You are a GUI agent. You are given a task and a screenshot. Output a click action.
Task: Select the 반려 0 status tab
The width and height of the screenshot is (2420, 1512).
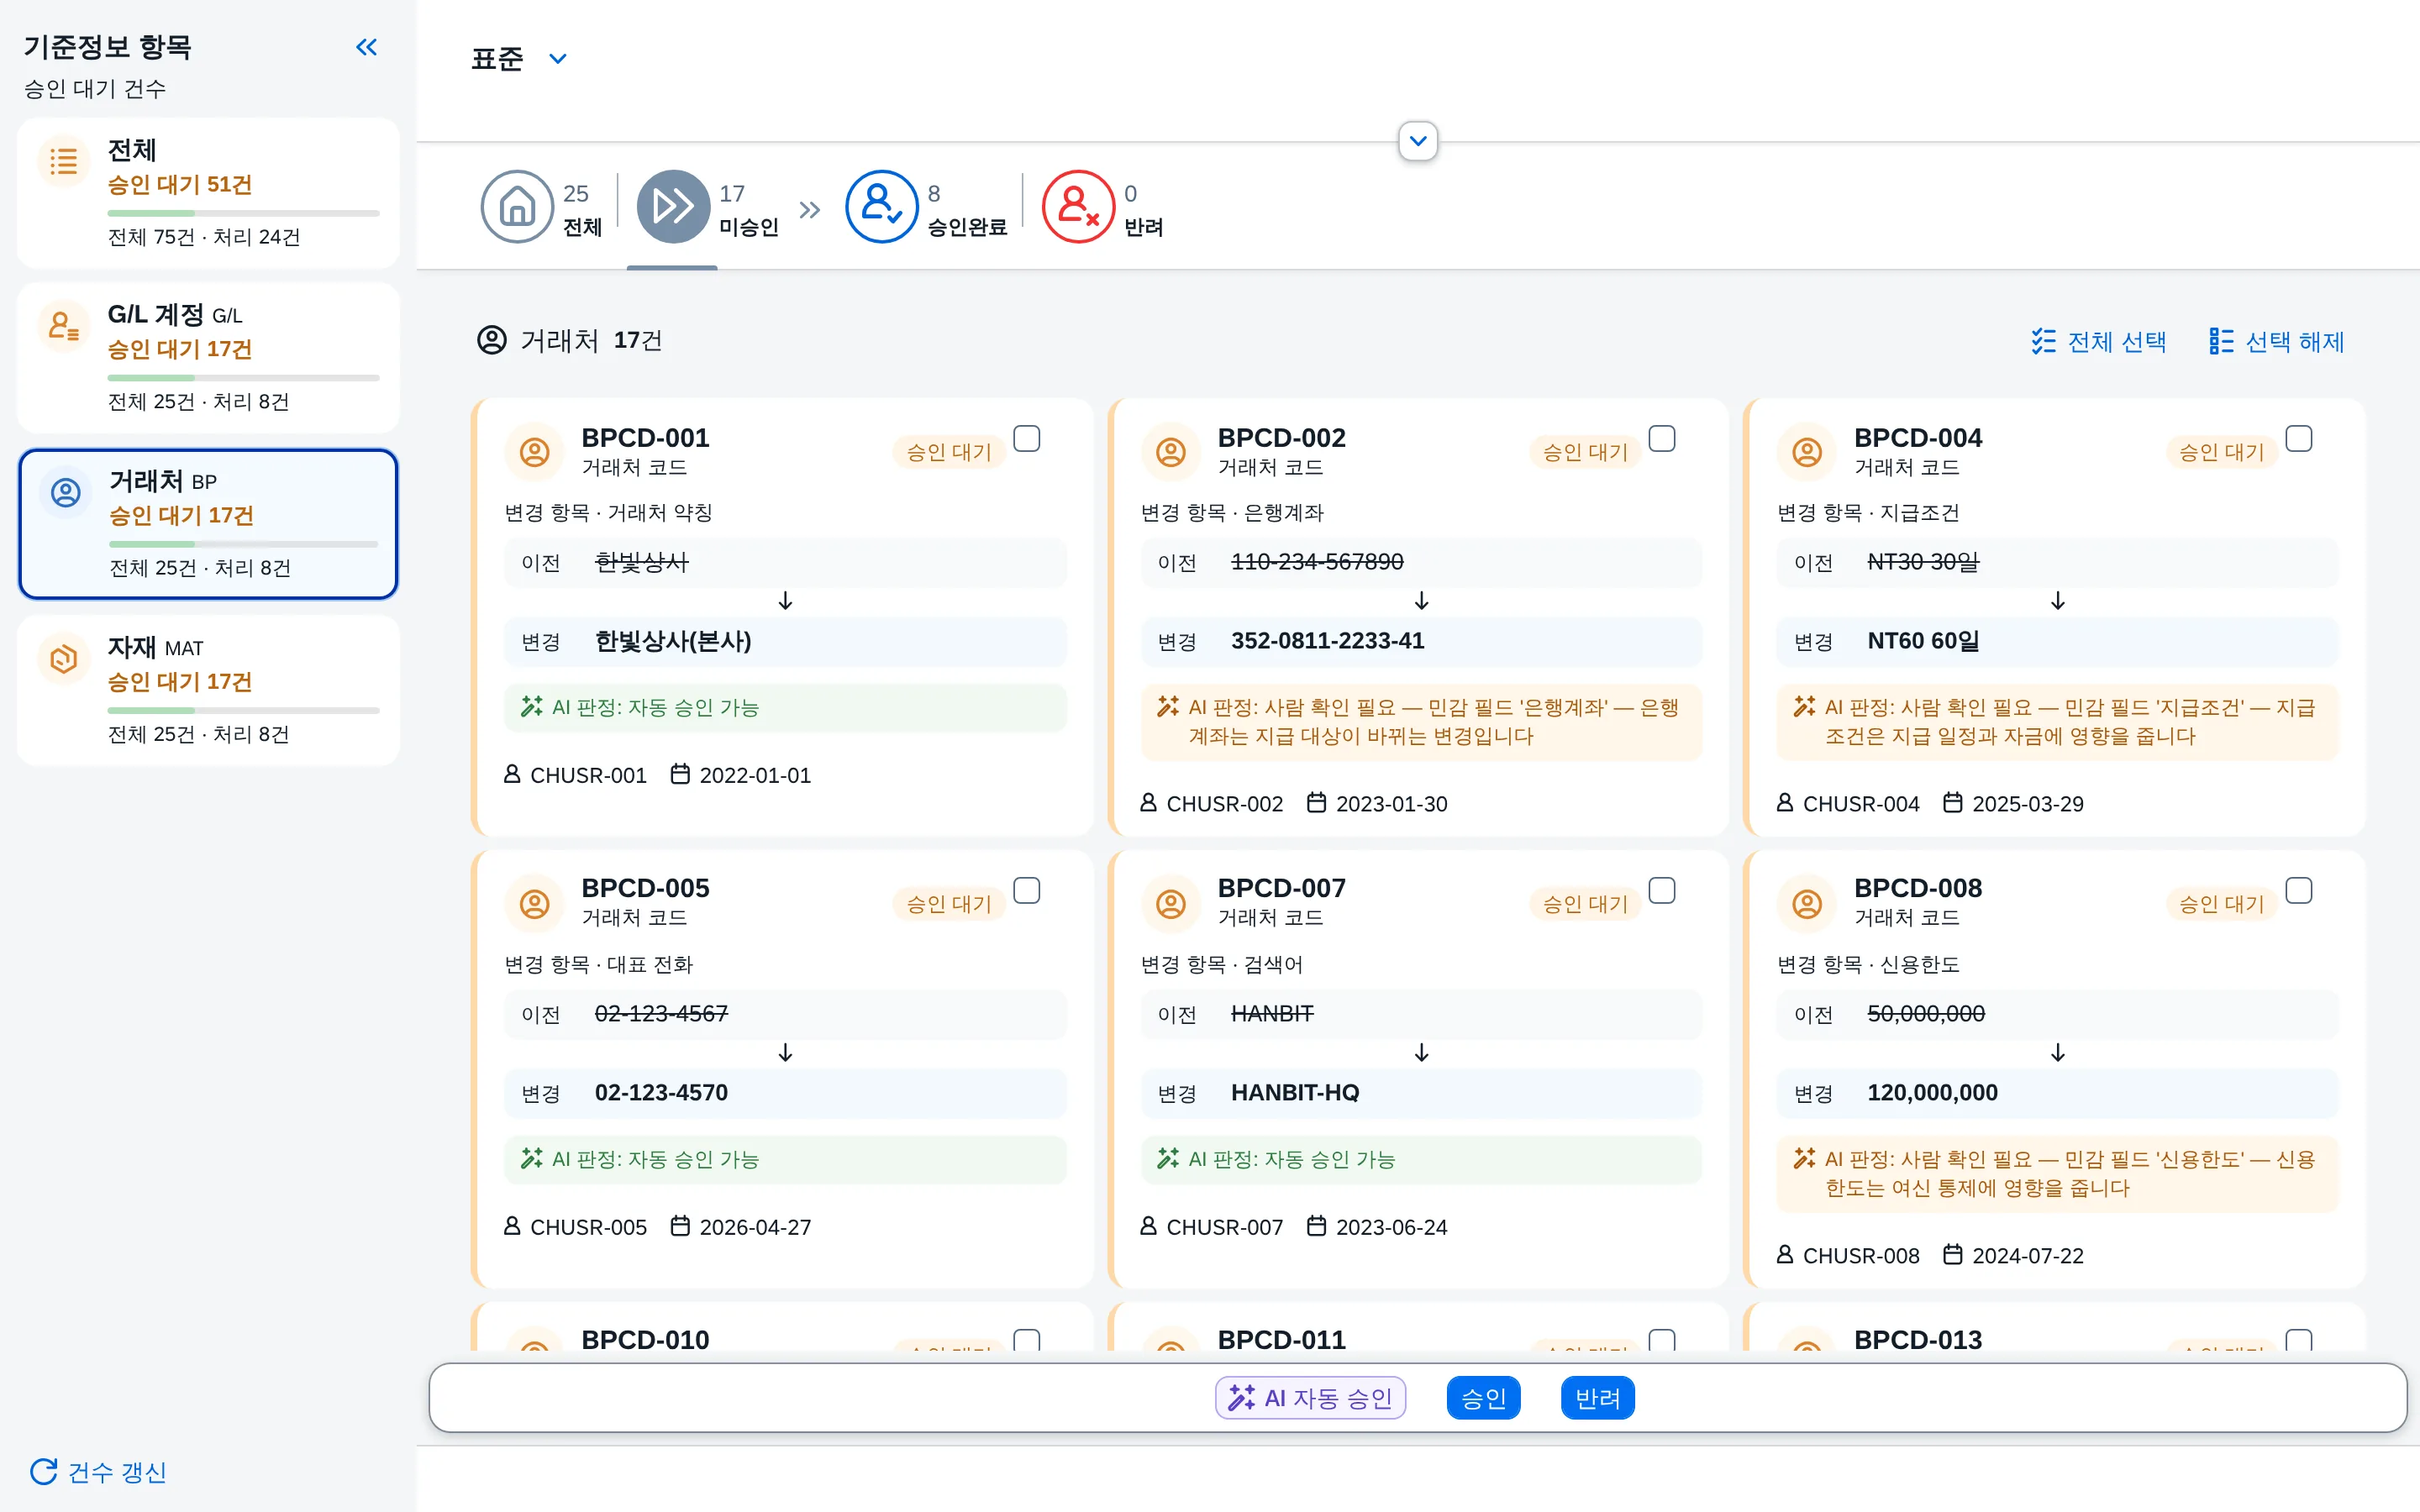coord(1103,208)
